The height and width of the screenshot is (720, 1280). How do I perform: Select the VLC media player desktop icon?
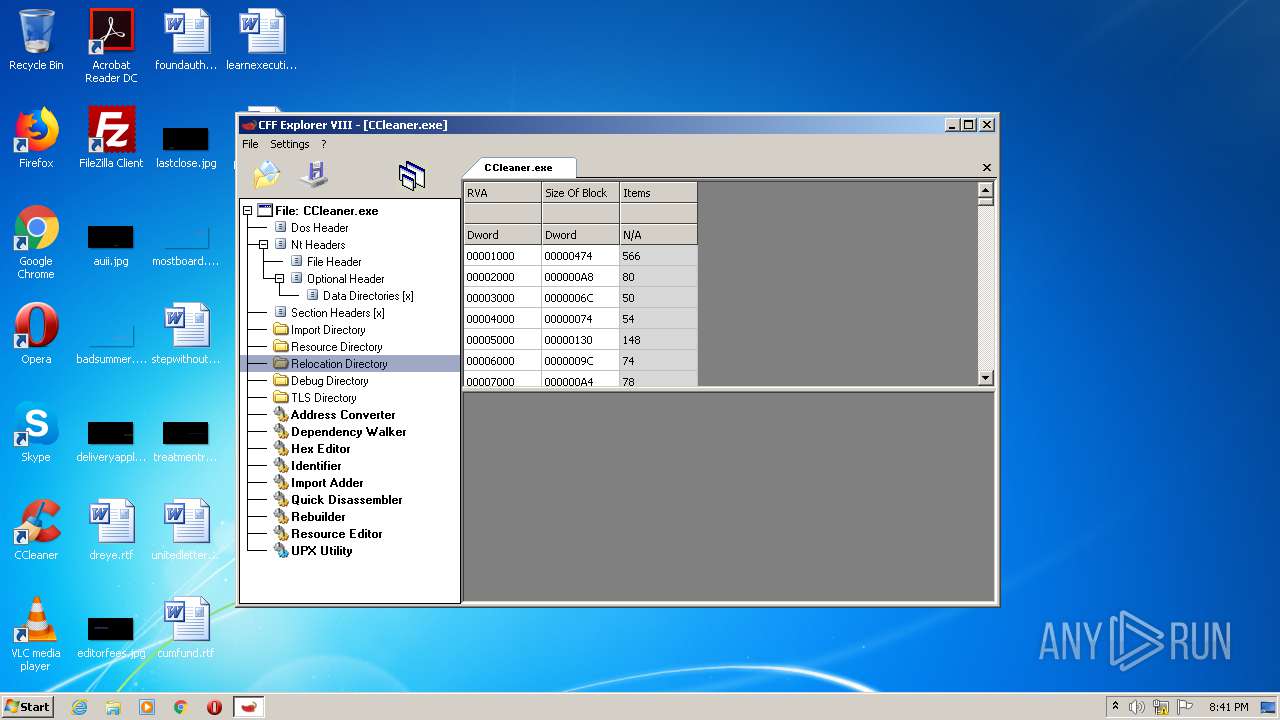click(x=36, y=634)
